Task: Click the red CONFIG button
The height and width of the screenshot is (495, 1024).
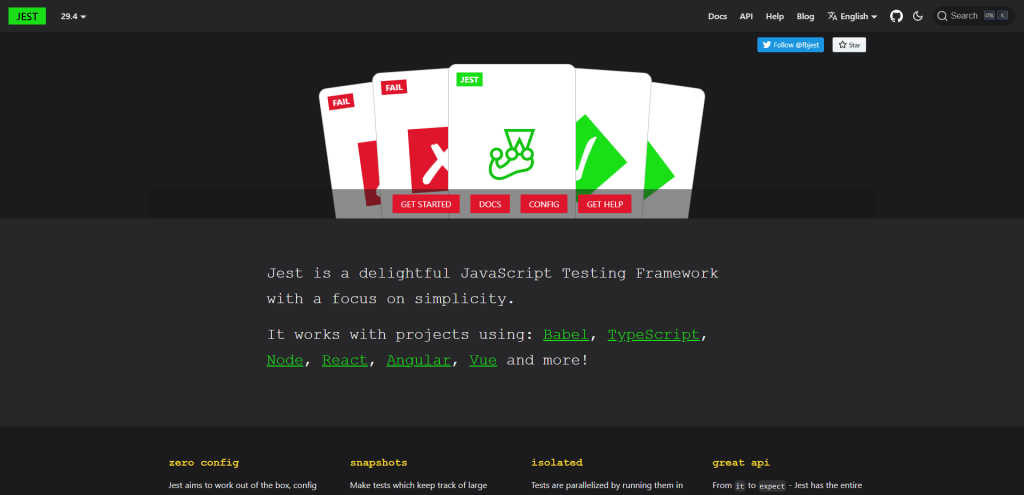Action: point(544,204)
